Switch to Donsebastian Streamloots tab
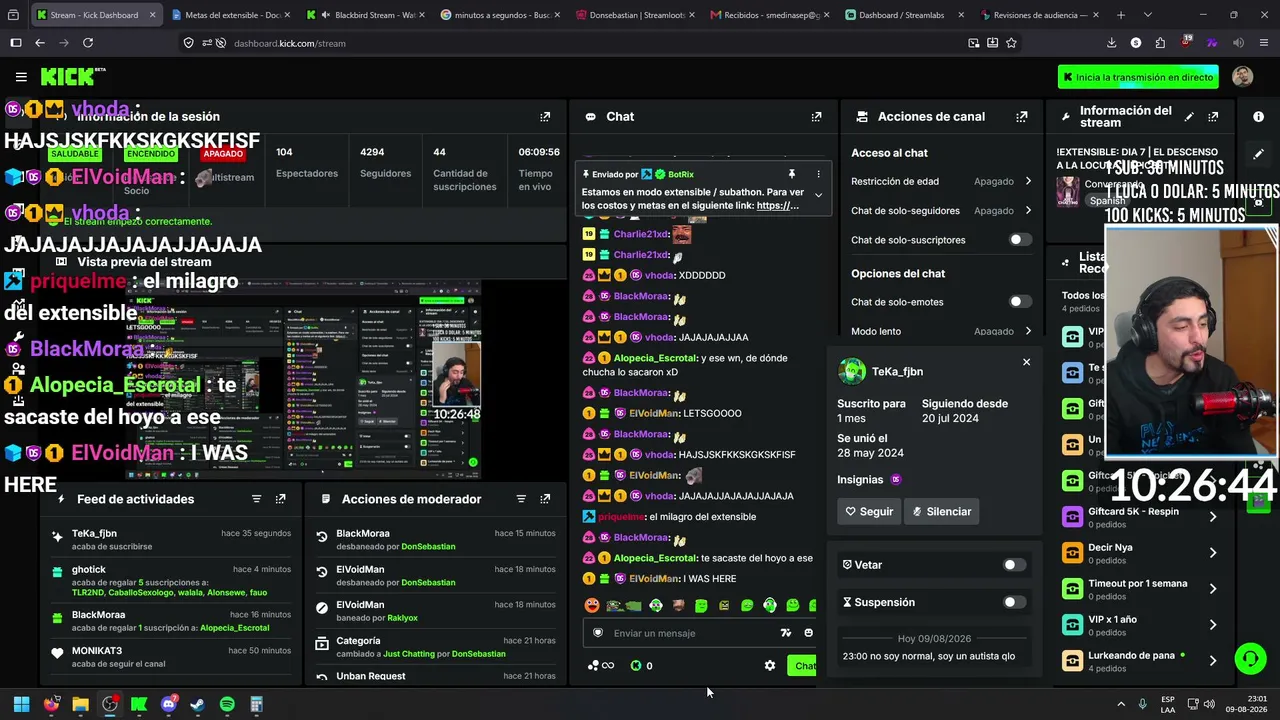Screen dimensions: 1280x720 coord(636,15)
